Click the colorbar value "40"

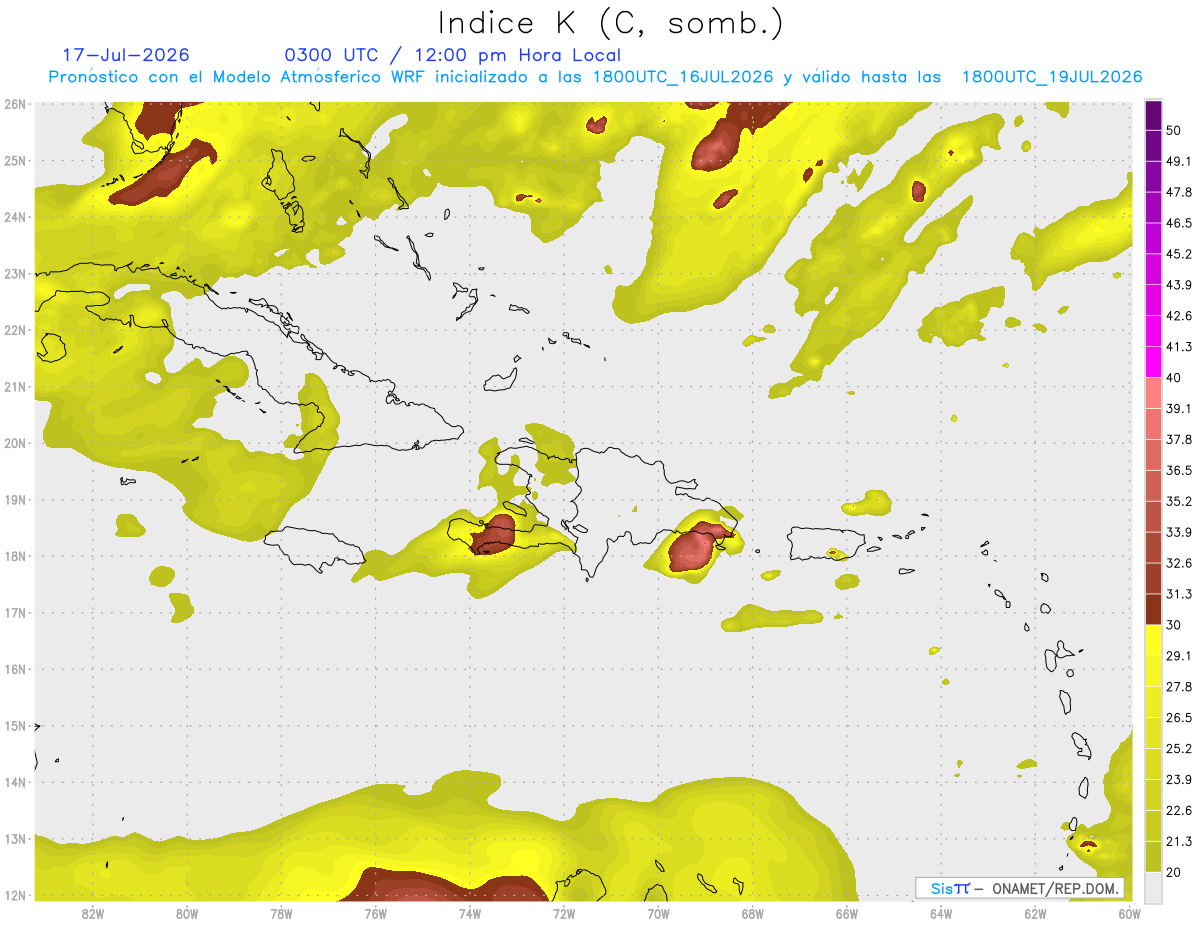pos(1174,377)
